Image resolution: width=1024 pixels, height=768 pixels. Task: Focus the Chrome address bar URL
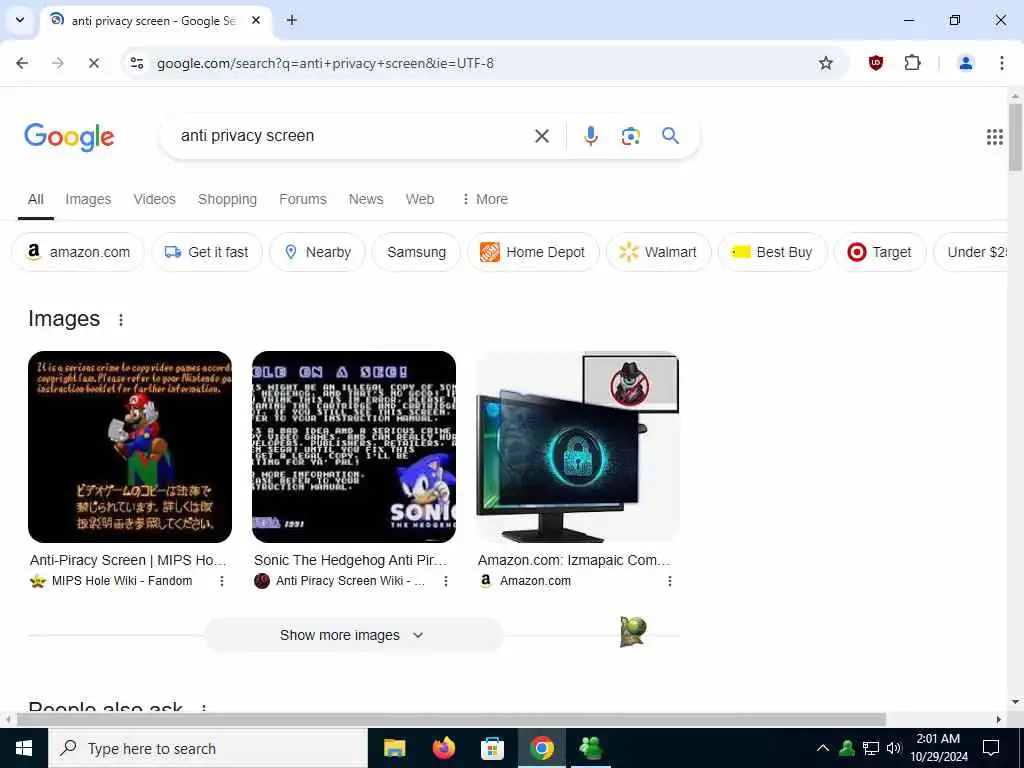325,63
